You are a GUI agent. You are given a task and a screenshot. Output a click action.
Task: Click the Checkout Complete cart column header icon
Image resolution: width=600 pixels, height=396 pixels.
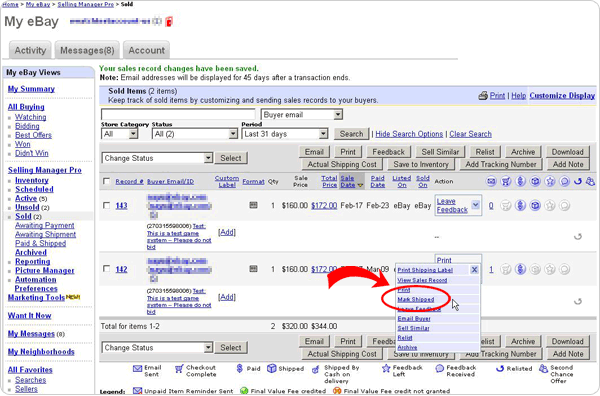(x=506, y=181)
